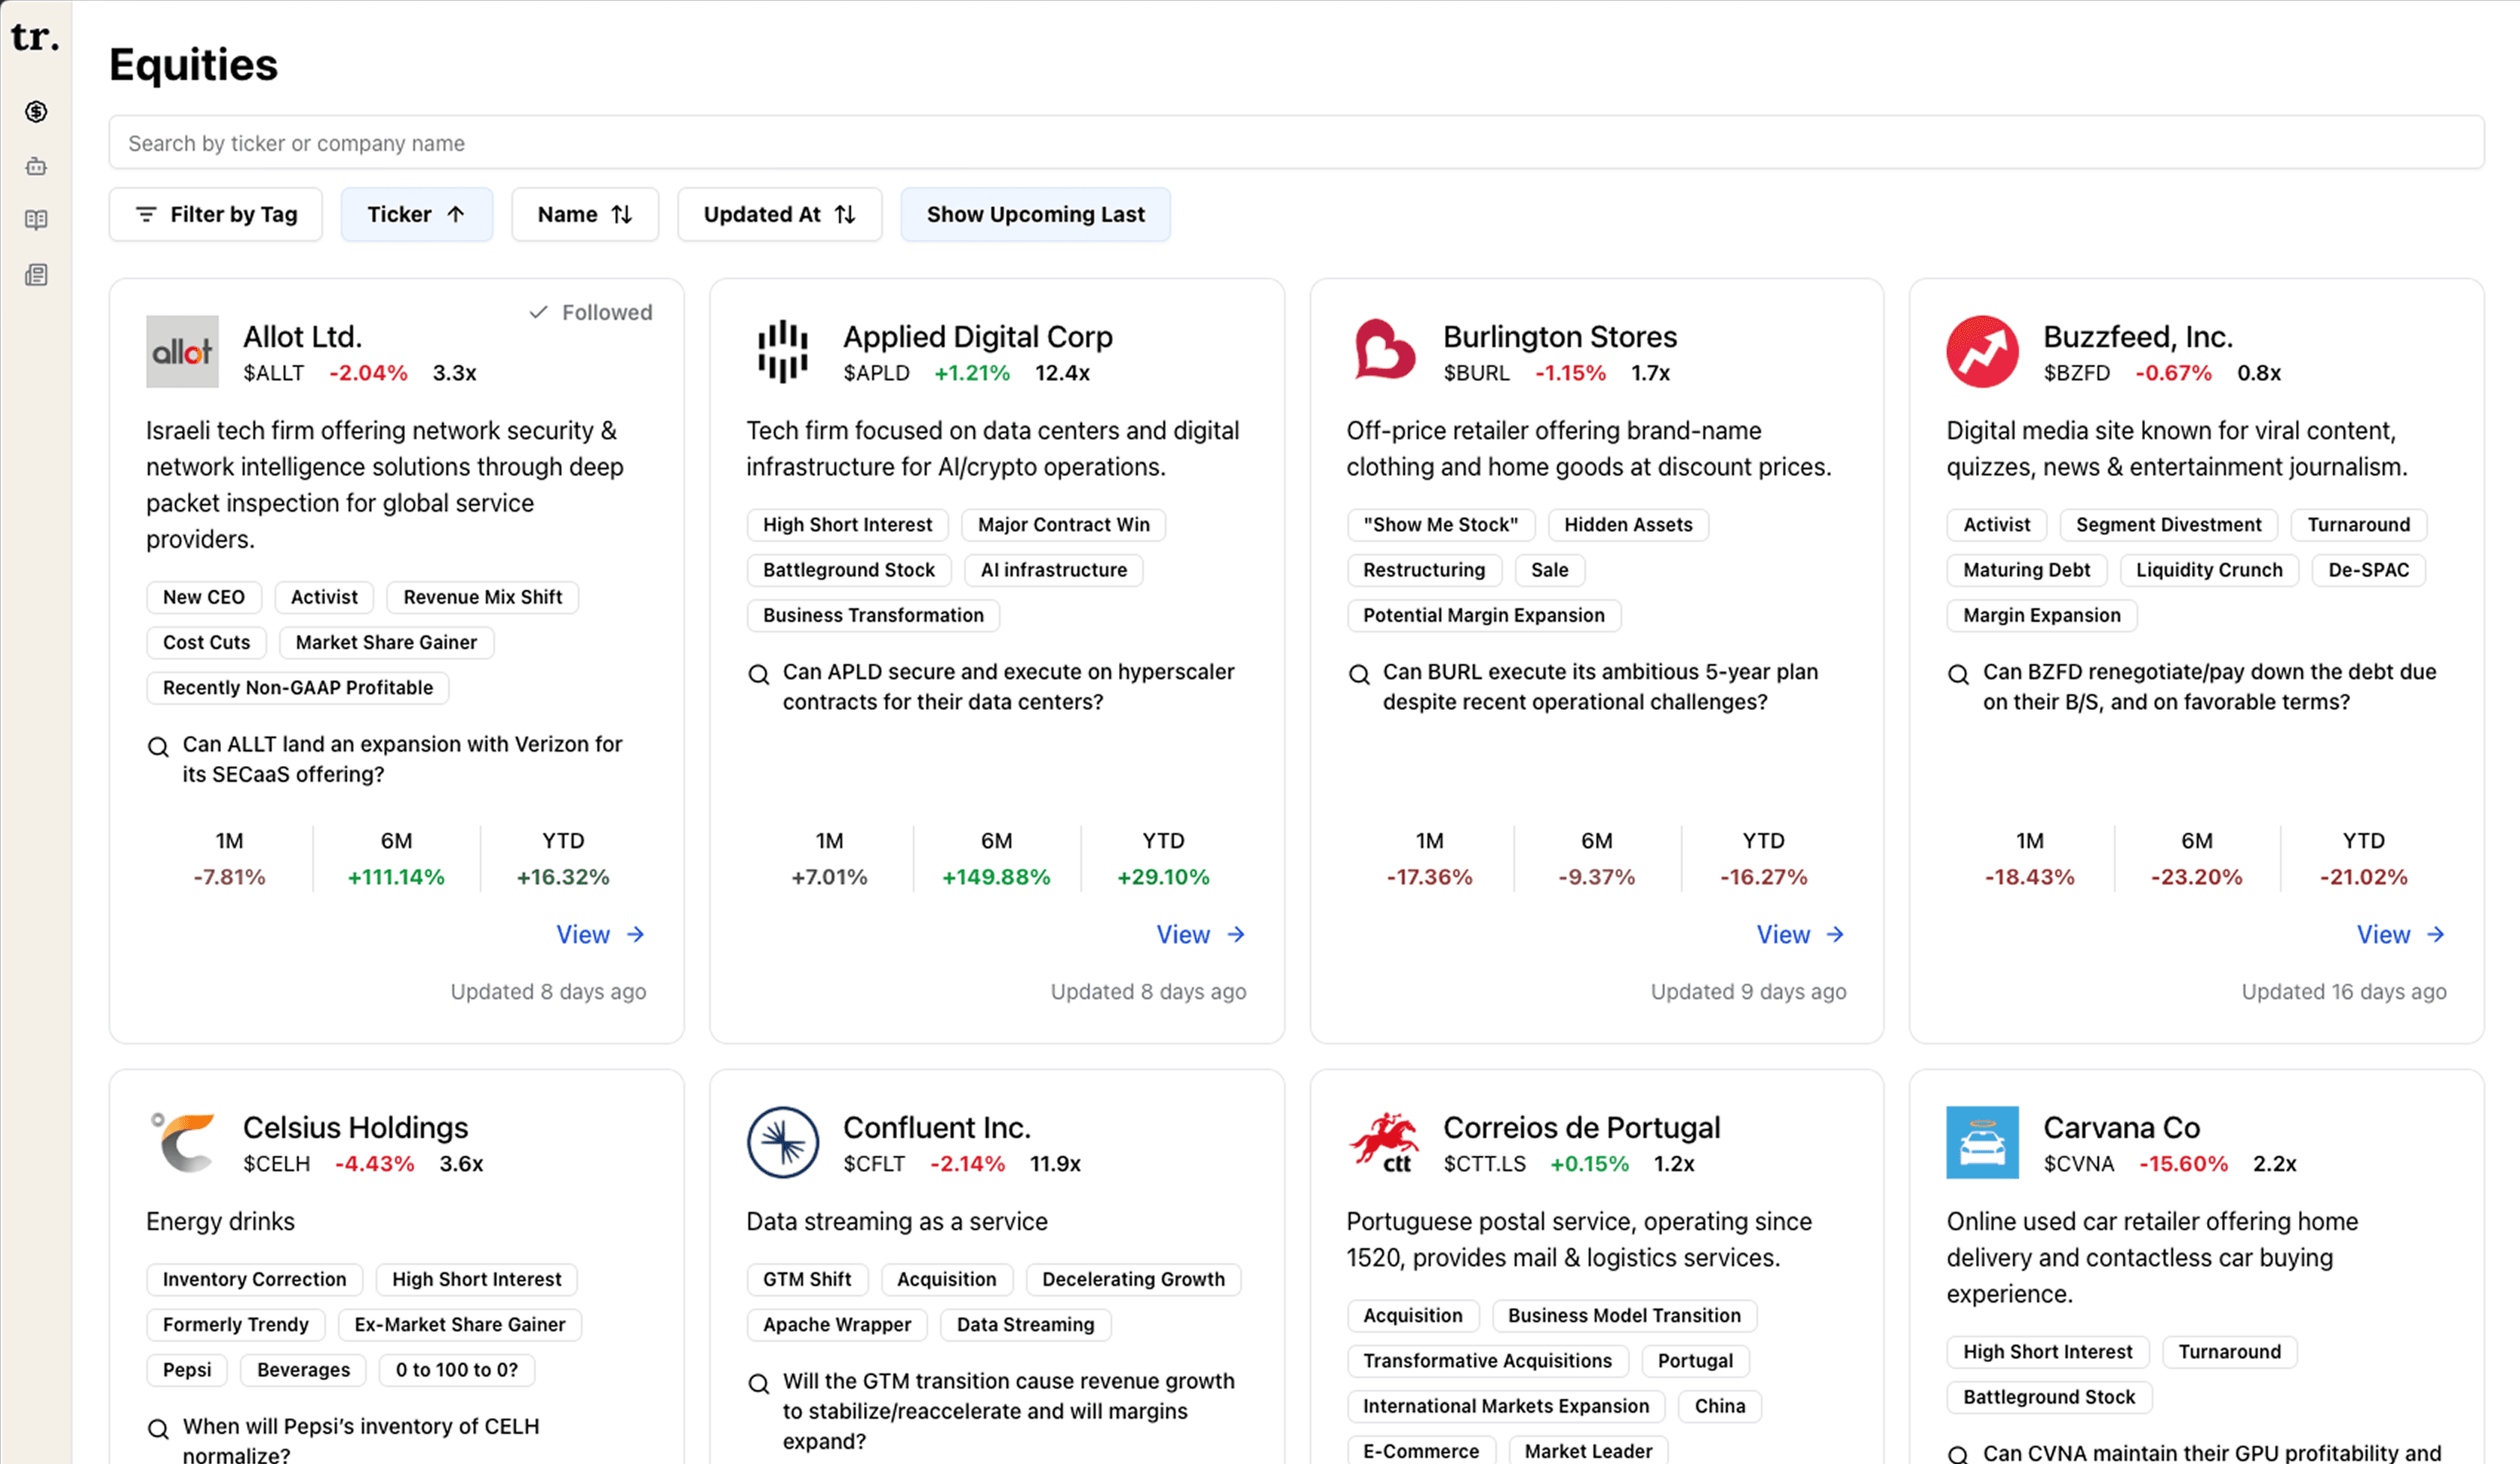This screenshot has height=1464, width=2520.
Task: Select the Portugal tag
Action: point(1695,1361)
